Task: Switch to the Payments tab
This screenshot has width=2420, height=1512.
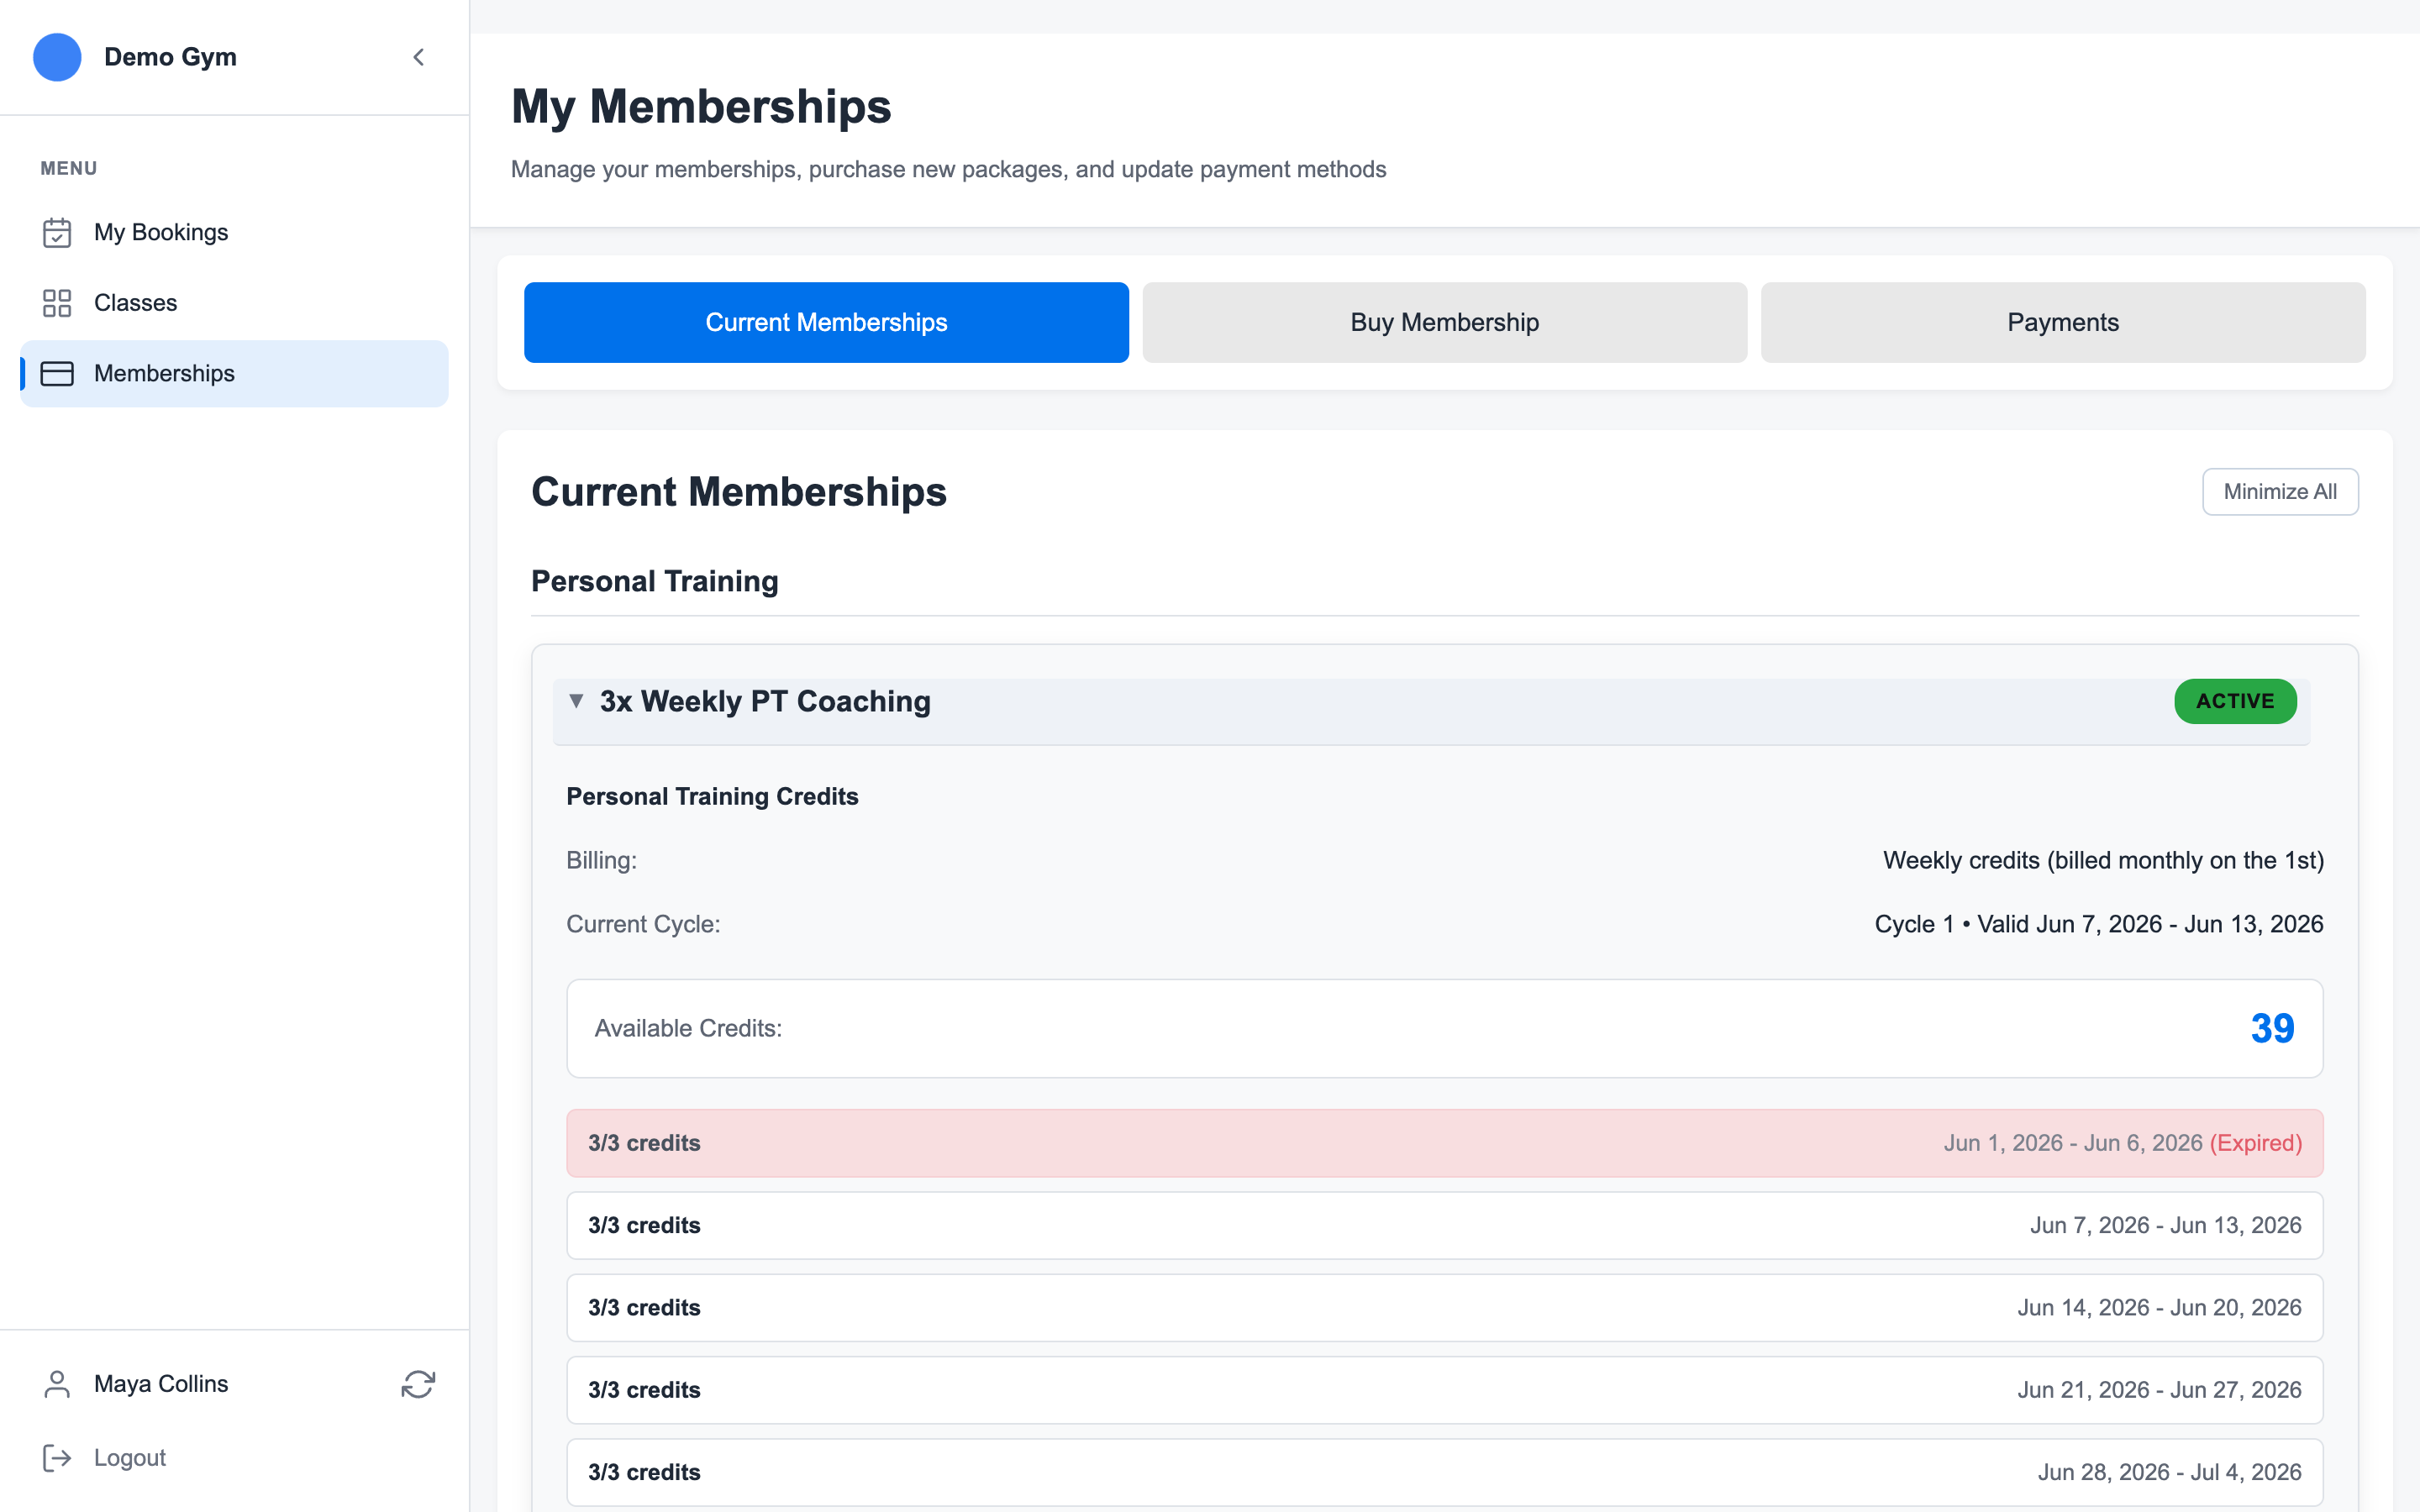Action: 2062,322
